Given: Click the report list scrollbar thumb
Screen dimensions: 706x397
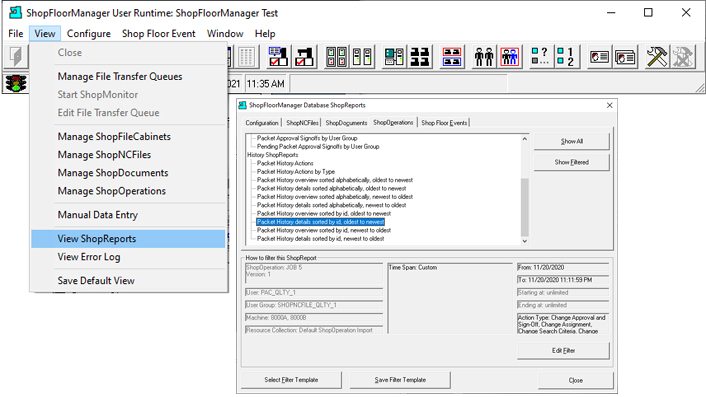Looking at the screenshot, I should (525, 207).
